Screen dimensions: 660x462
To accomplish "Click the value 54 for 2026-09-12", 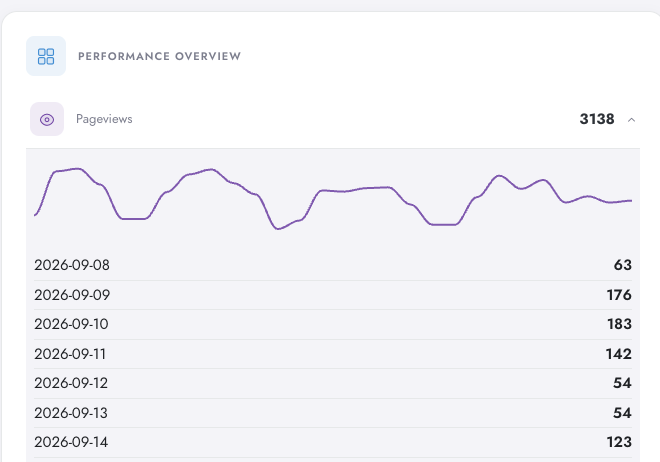I will (x=623, y=383).
